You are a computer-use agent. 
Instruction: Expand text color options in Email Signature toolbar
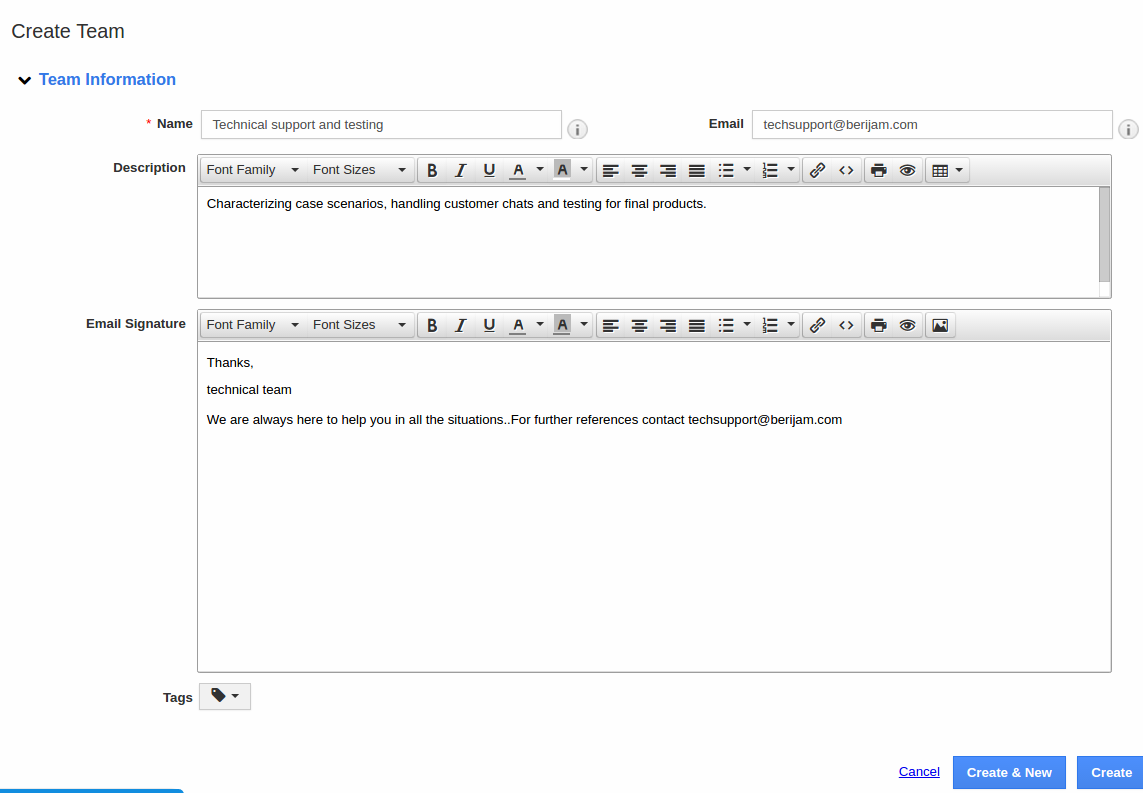(x=539, y=325)
